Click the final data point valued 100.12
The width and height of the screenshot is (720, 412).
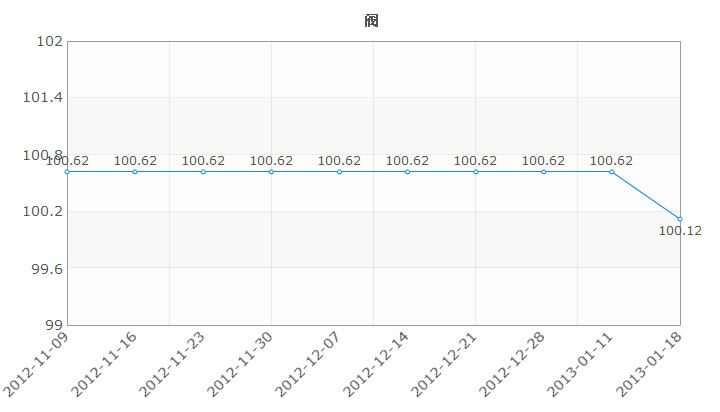(x=680, y=219)
